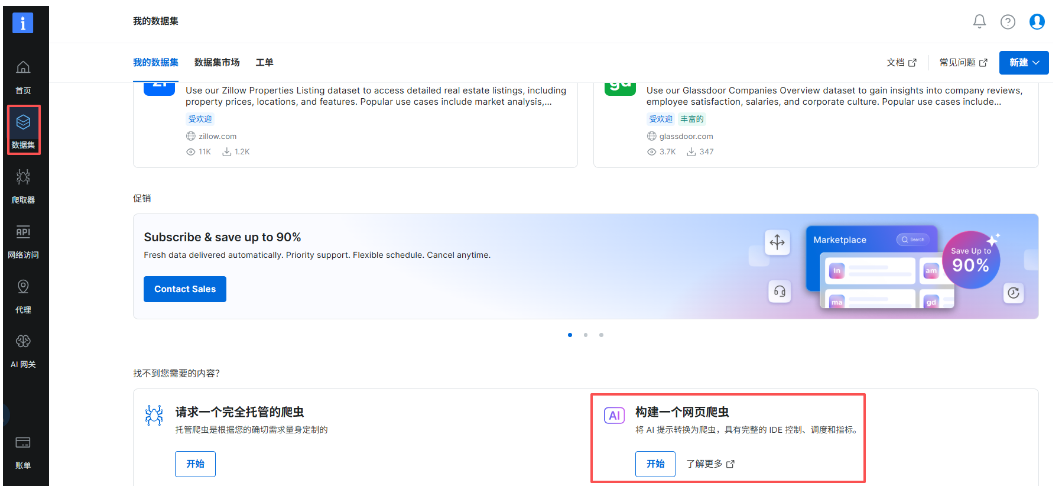Switch to 数据集市场 tab

217,62
